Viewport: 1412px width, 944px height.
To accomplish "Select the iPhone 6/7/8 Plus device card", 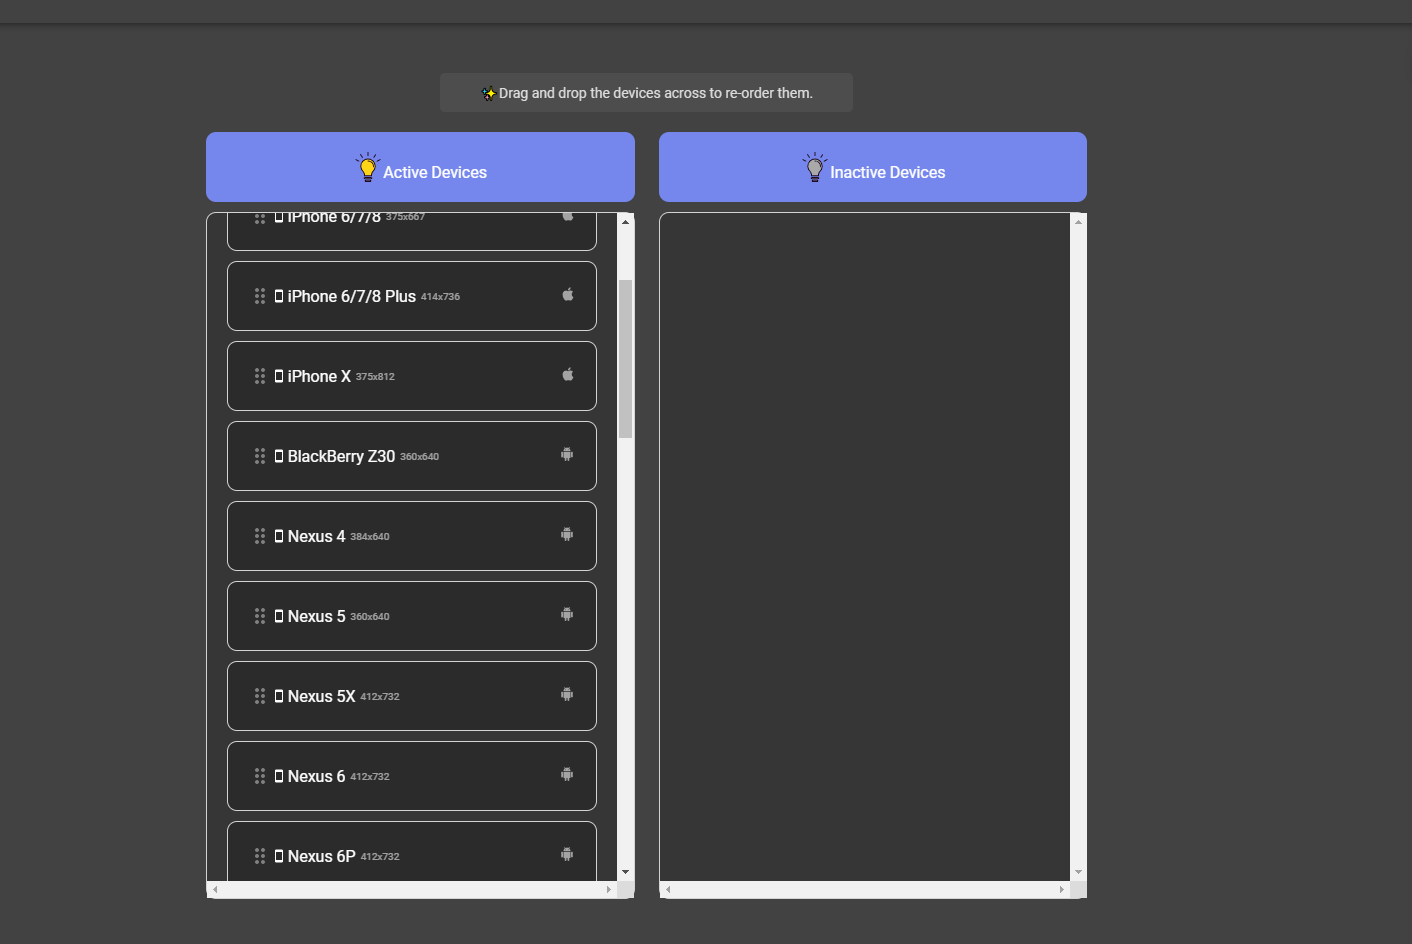I will point(412,296).
